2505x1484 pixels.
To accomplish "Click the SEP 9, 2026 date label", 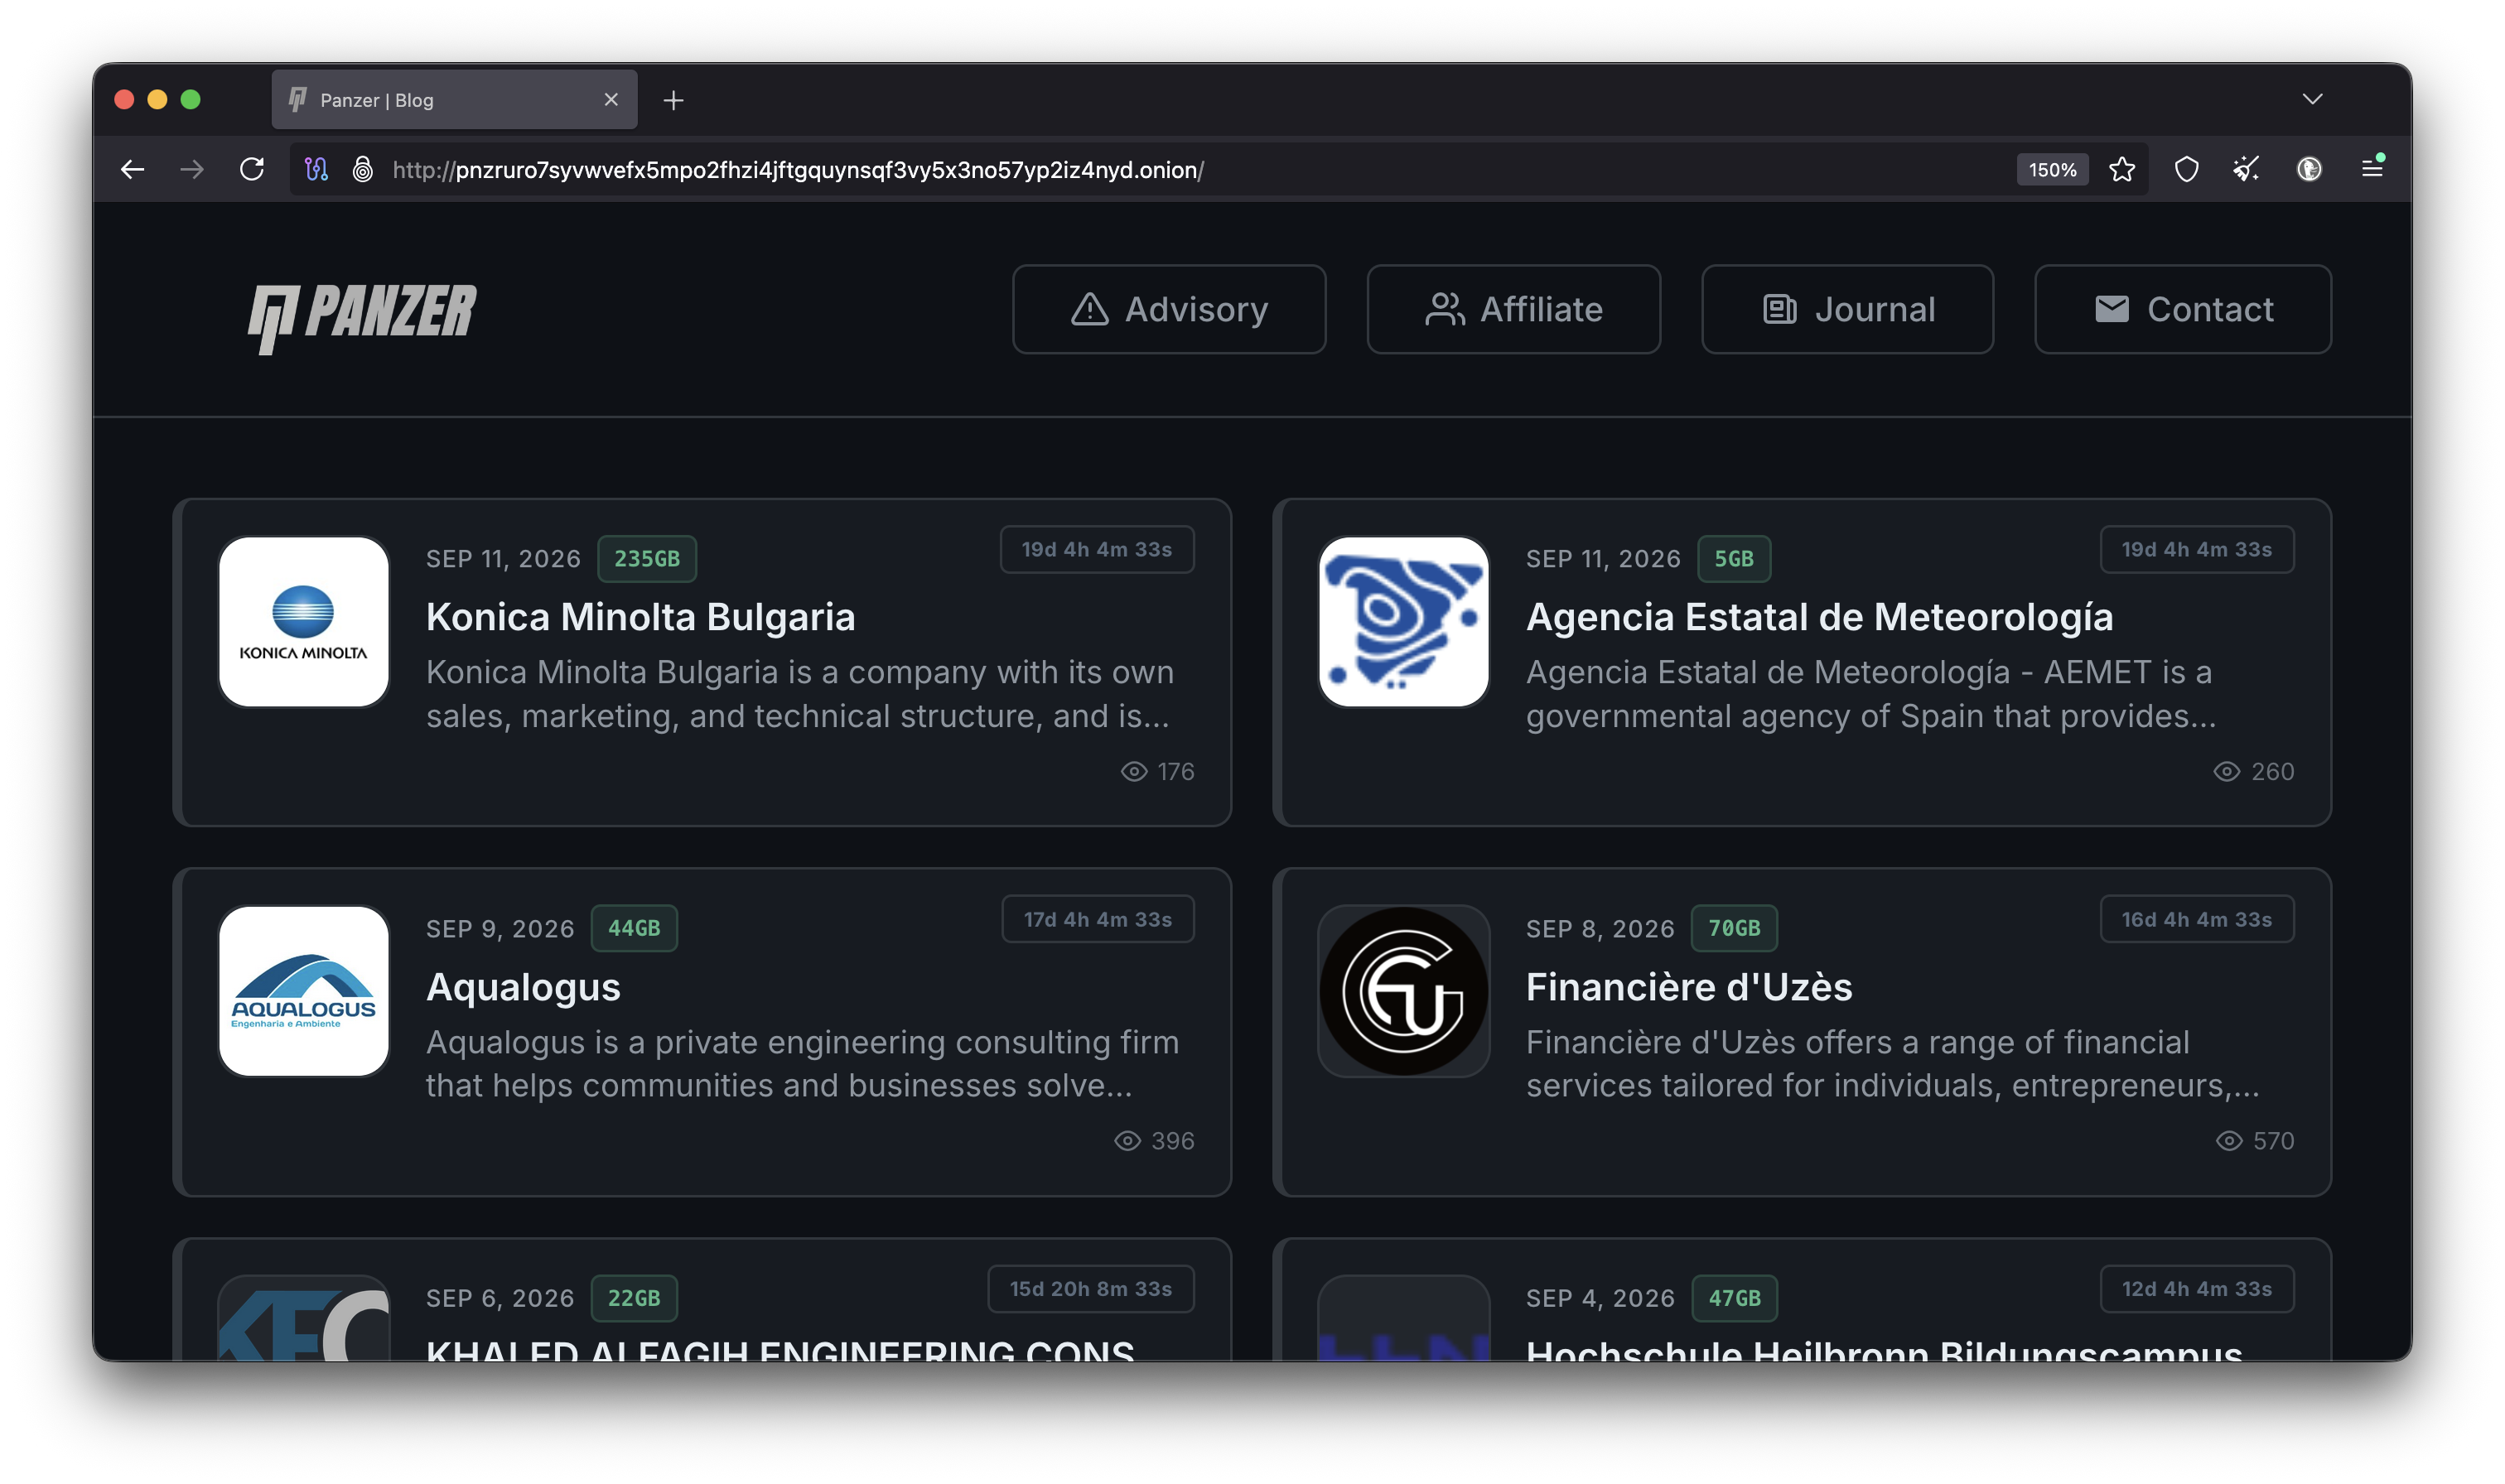I will click(x=500, y=929).
